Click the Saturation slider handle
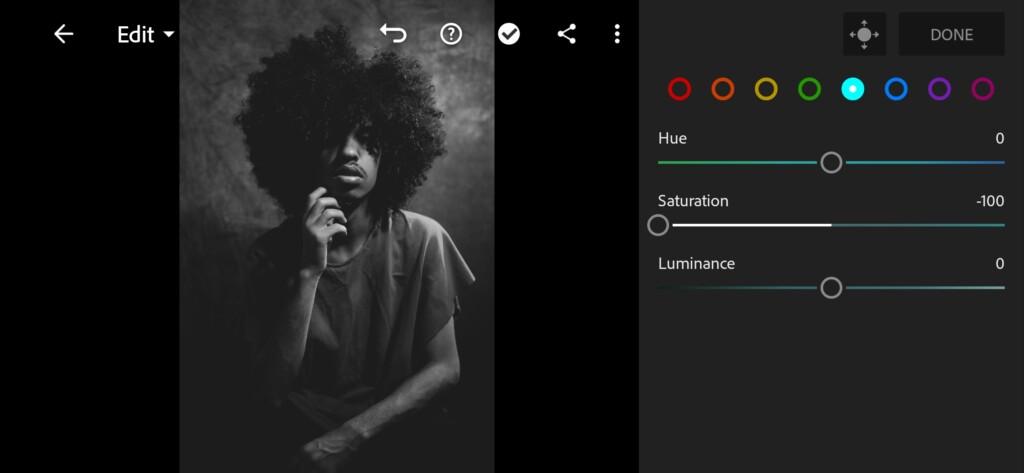 pos(658,225)
